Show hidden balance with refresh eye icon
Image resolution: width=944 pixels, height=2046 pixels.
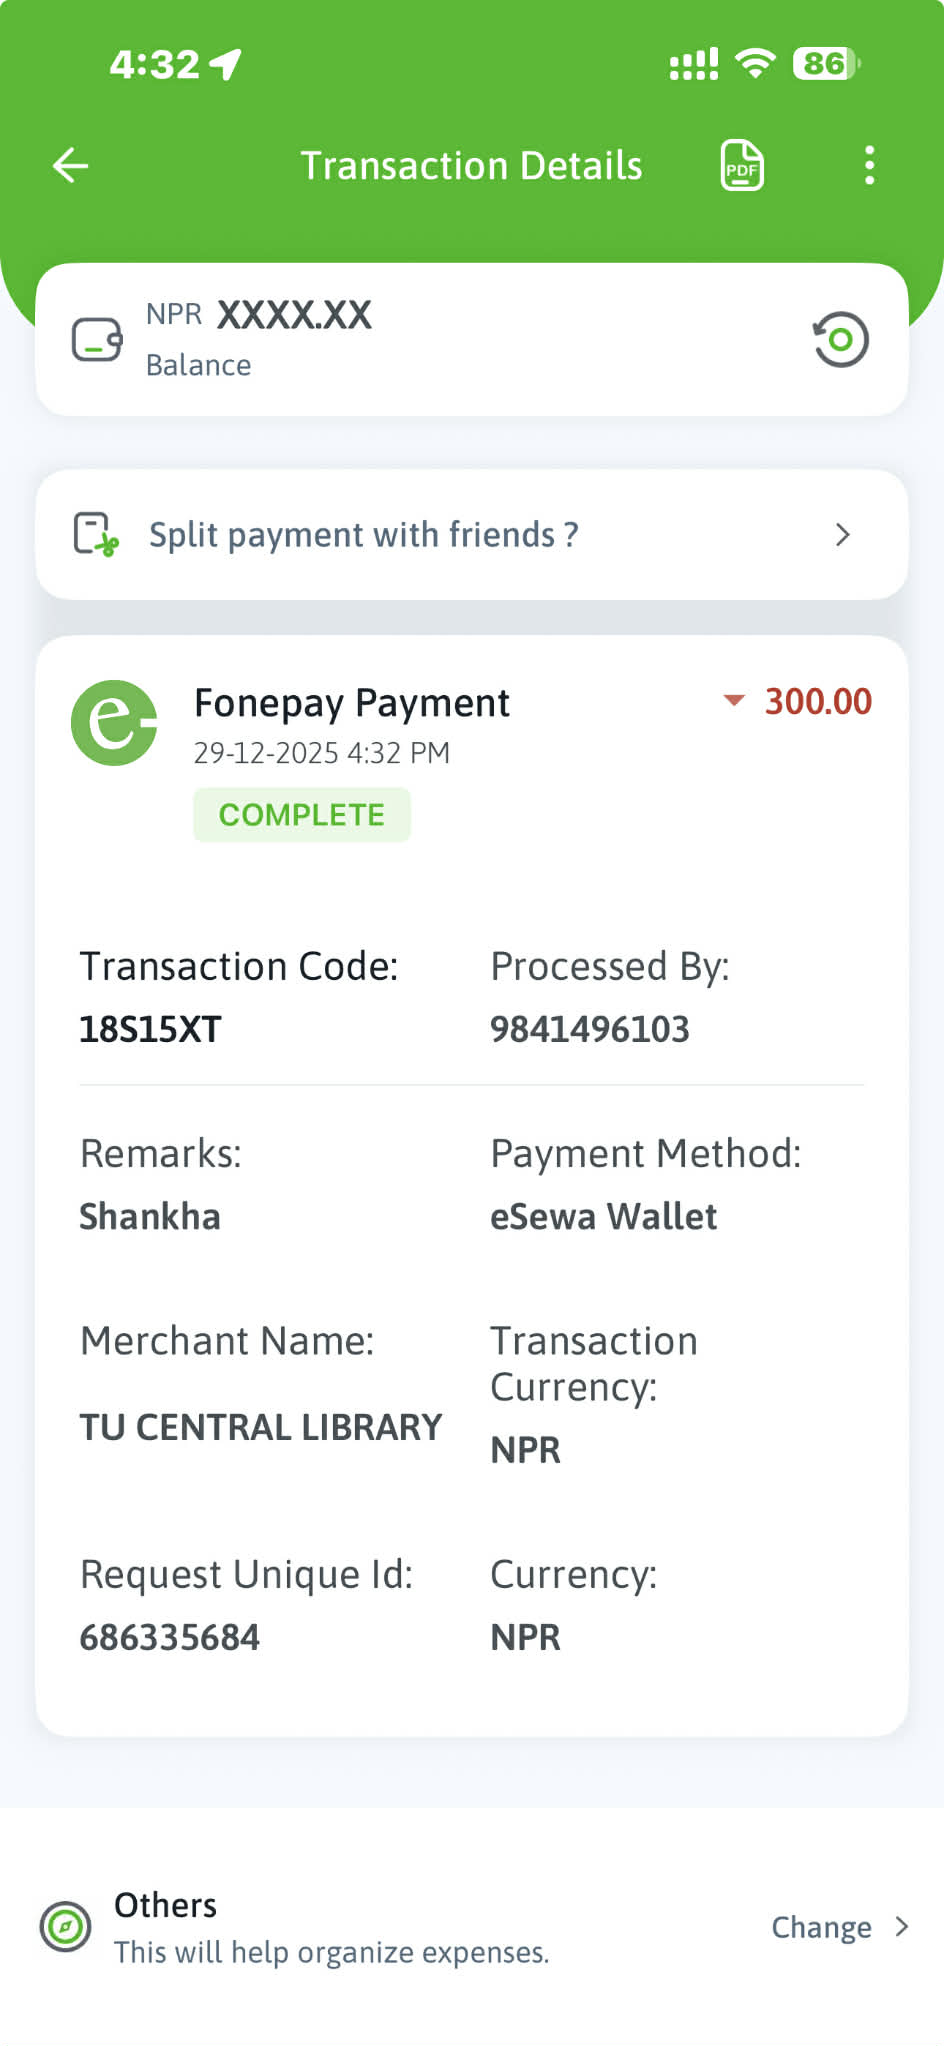click(x=840, y=340)
